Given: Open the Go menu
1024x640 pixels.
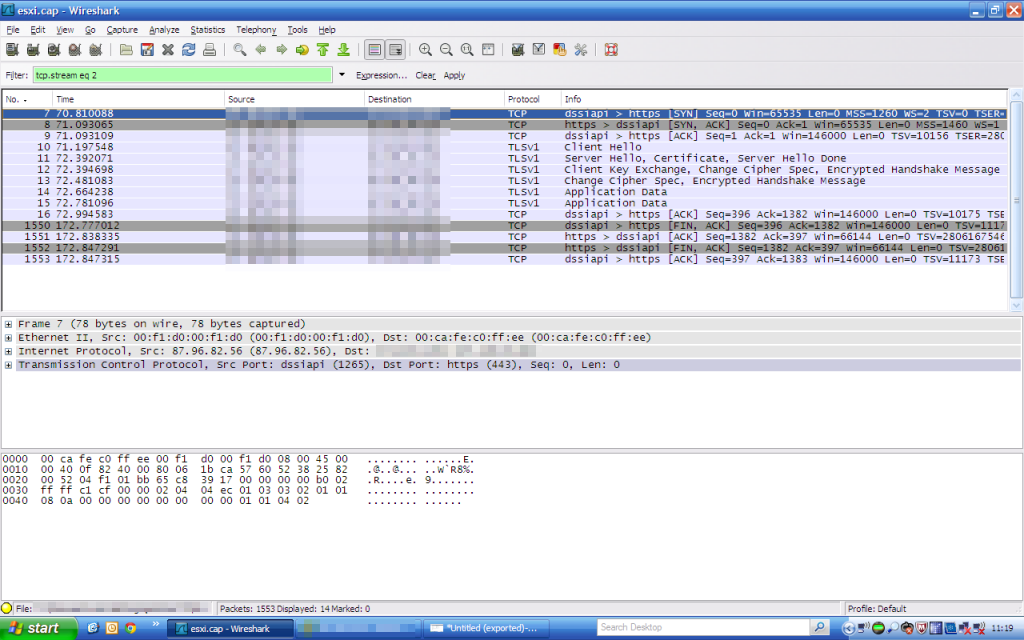Looking at the screenshot, I should coord(90,29).
